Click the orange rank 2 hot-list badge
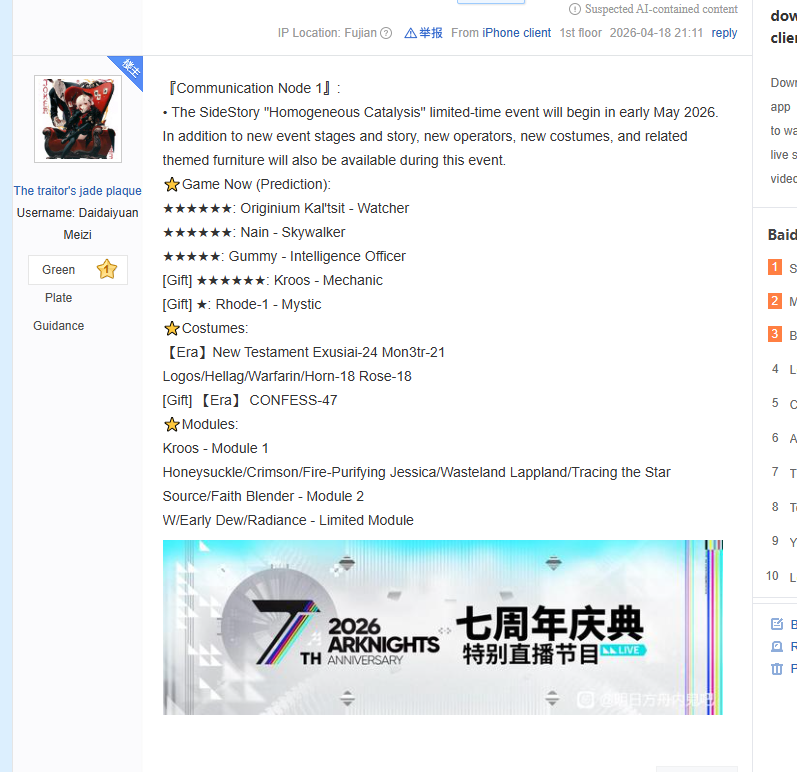The image size is (797, 772). 775,301
